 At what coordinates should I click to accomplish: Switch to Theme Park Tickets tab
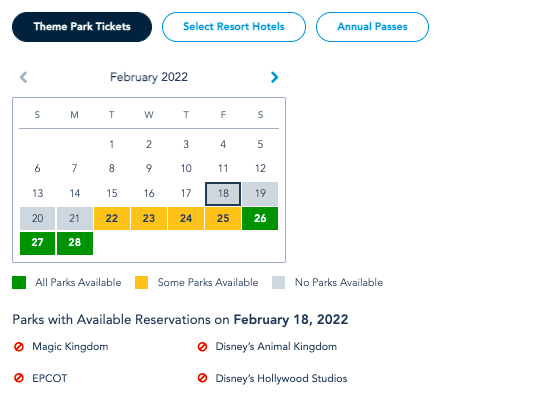(82, 27)
